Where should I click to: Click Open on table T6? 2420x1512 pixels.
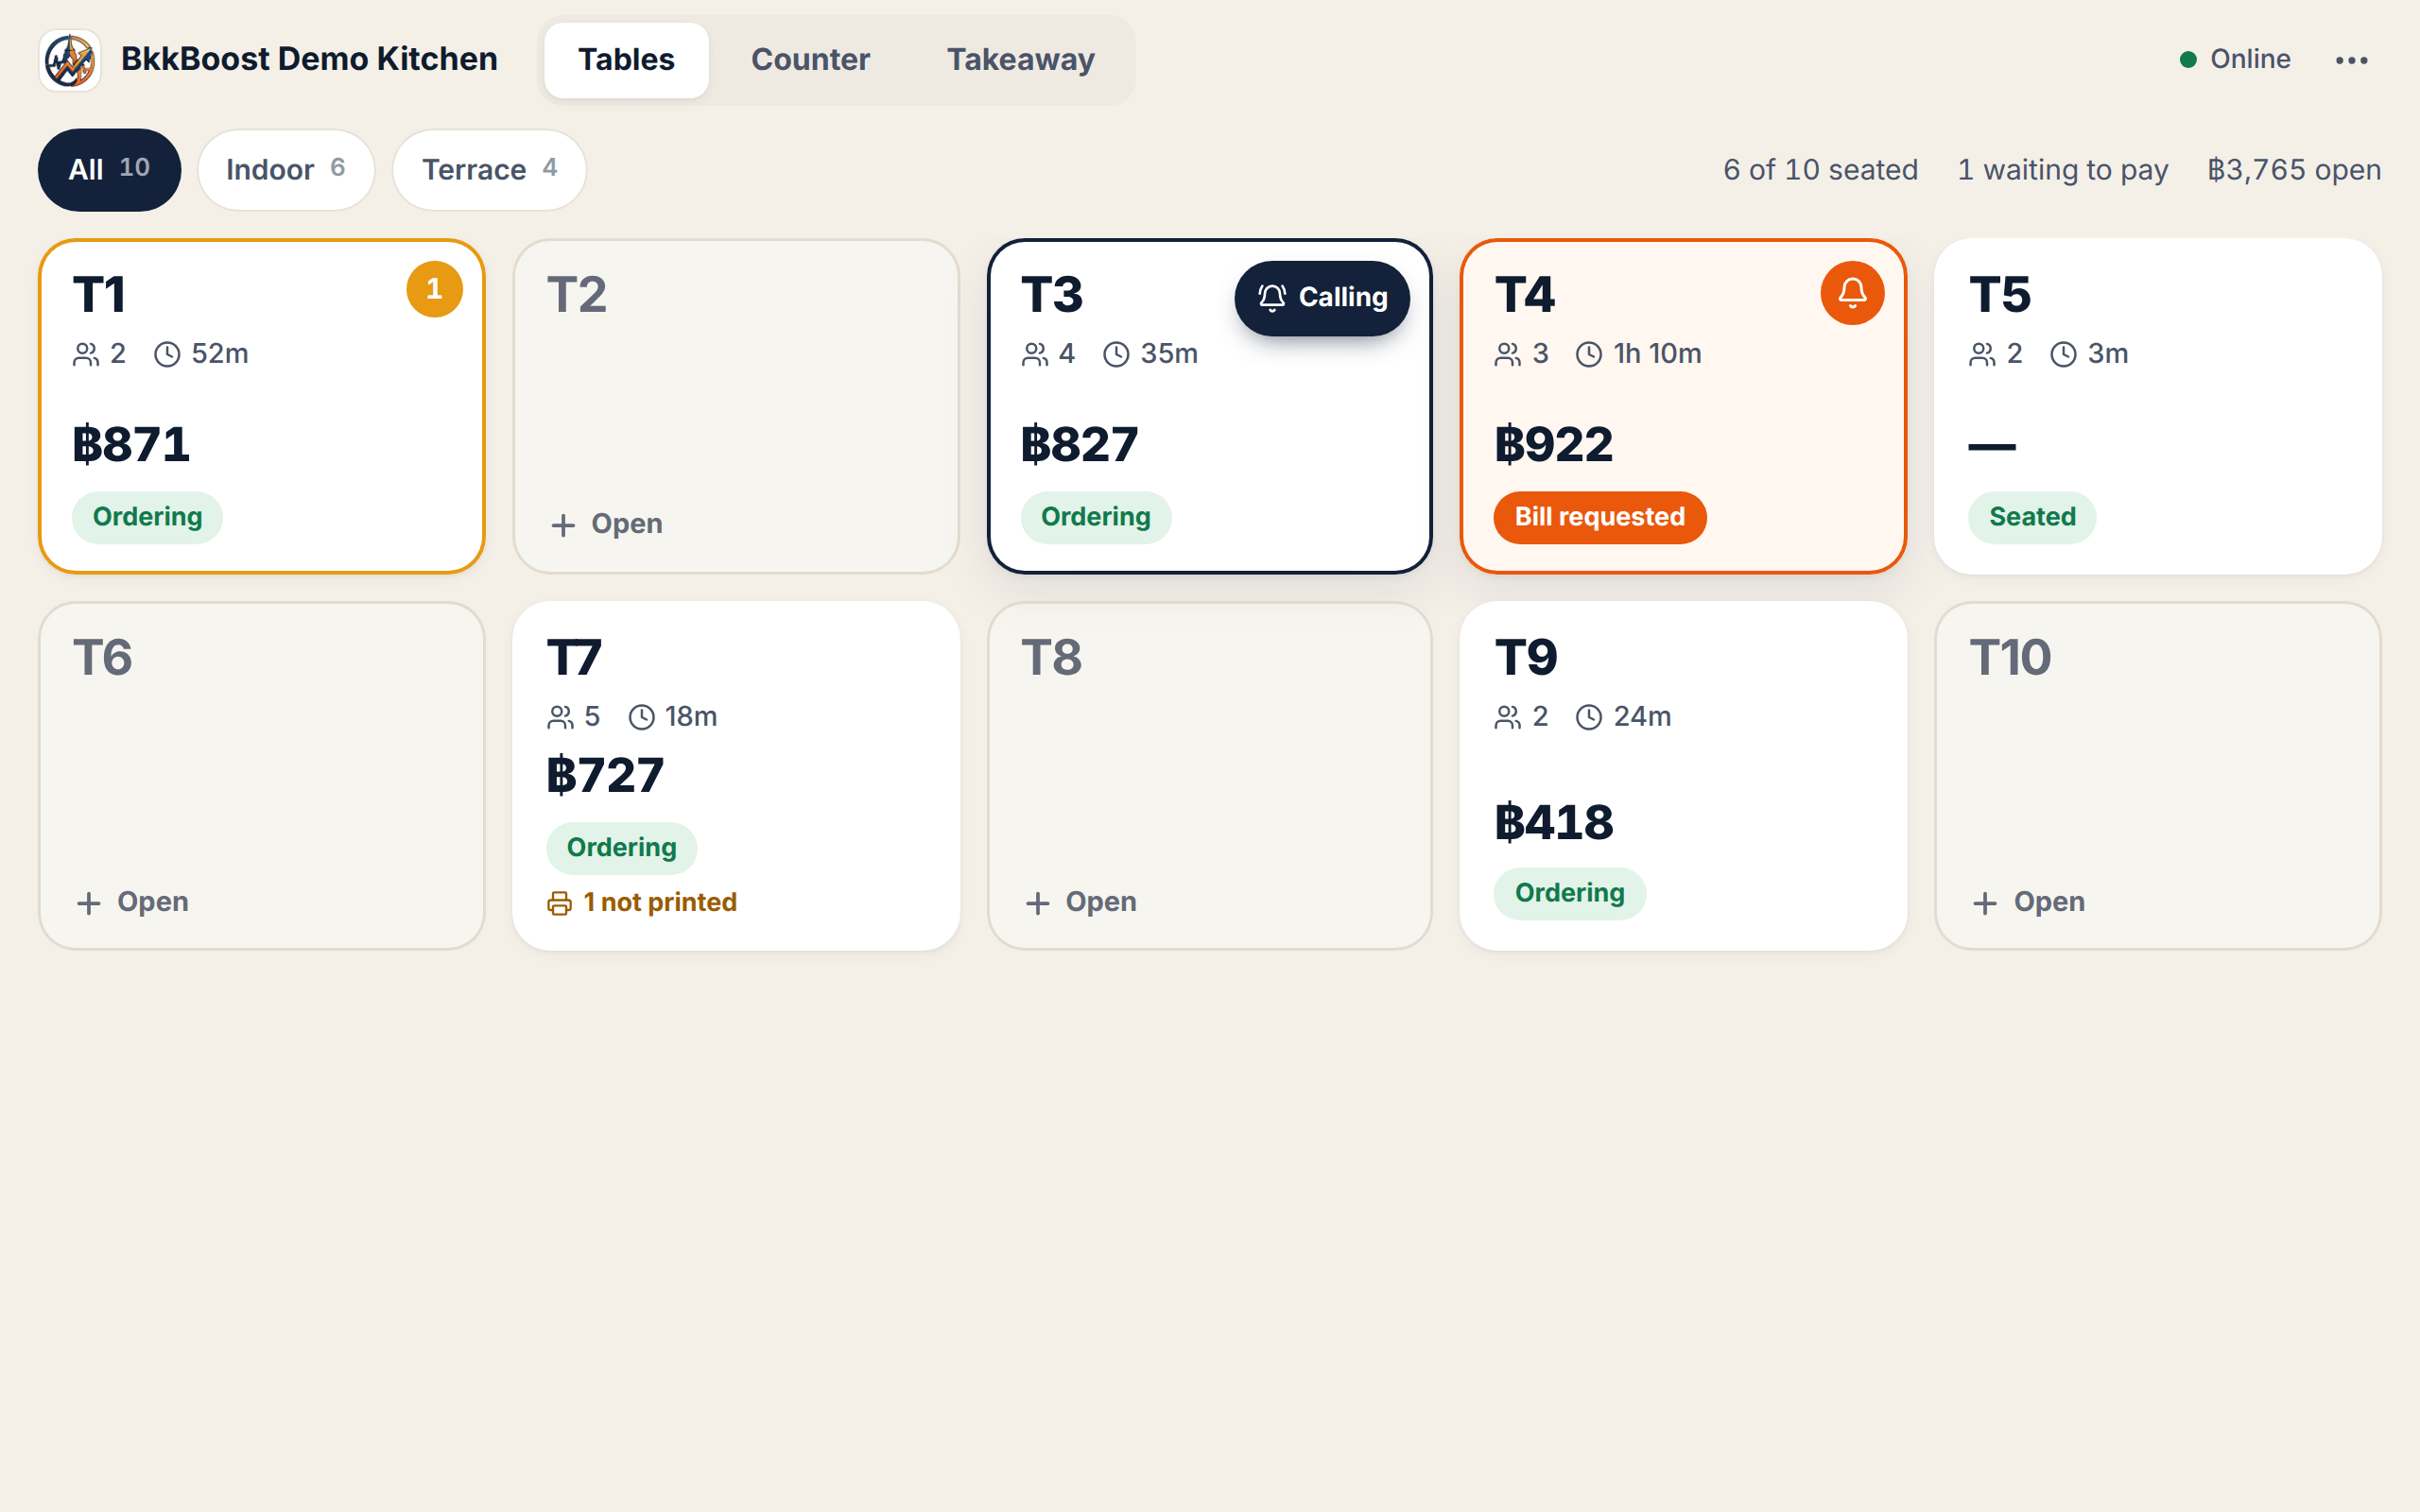click(x=132, y=902)
